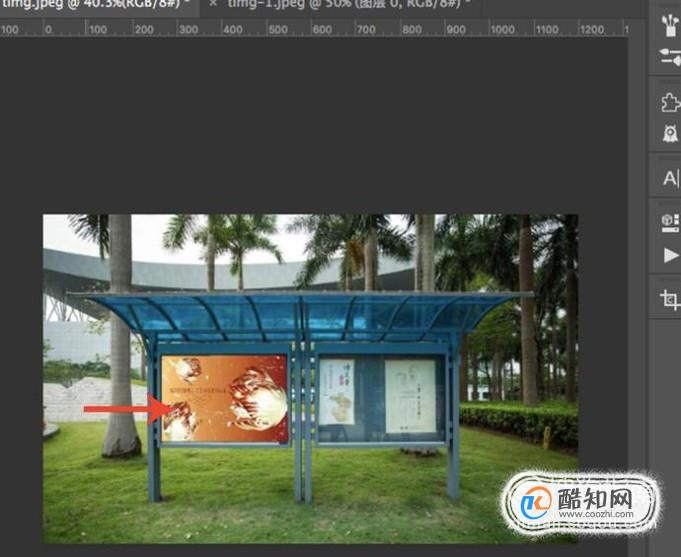Open the crop-marks panel icon
This screenshot has width=681, height=557.
pyautogui.click(x=670, y=300)
